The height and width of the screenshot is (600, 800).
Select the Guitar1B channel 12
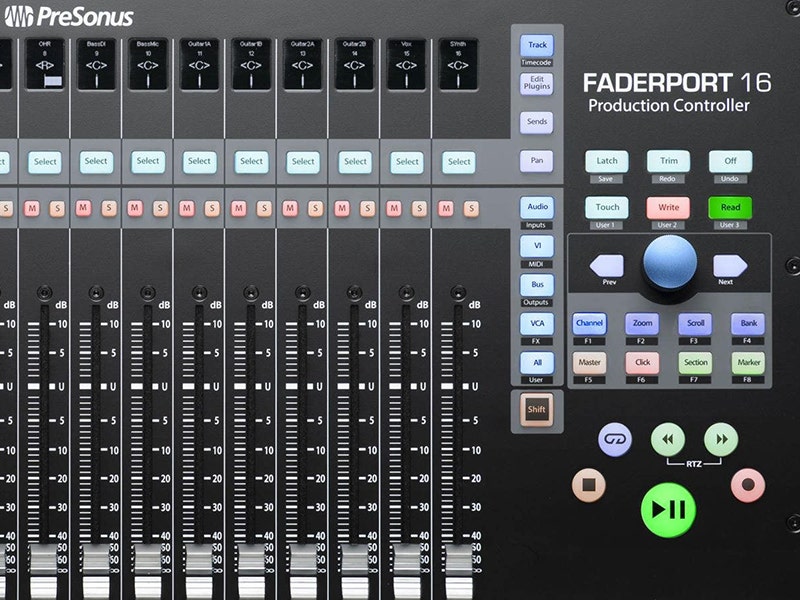point(252,162)
